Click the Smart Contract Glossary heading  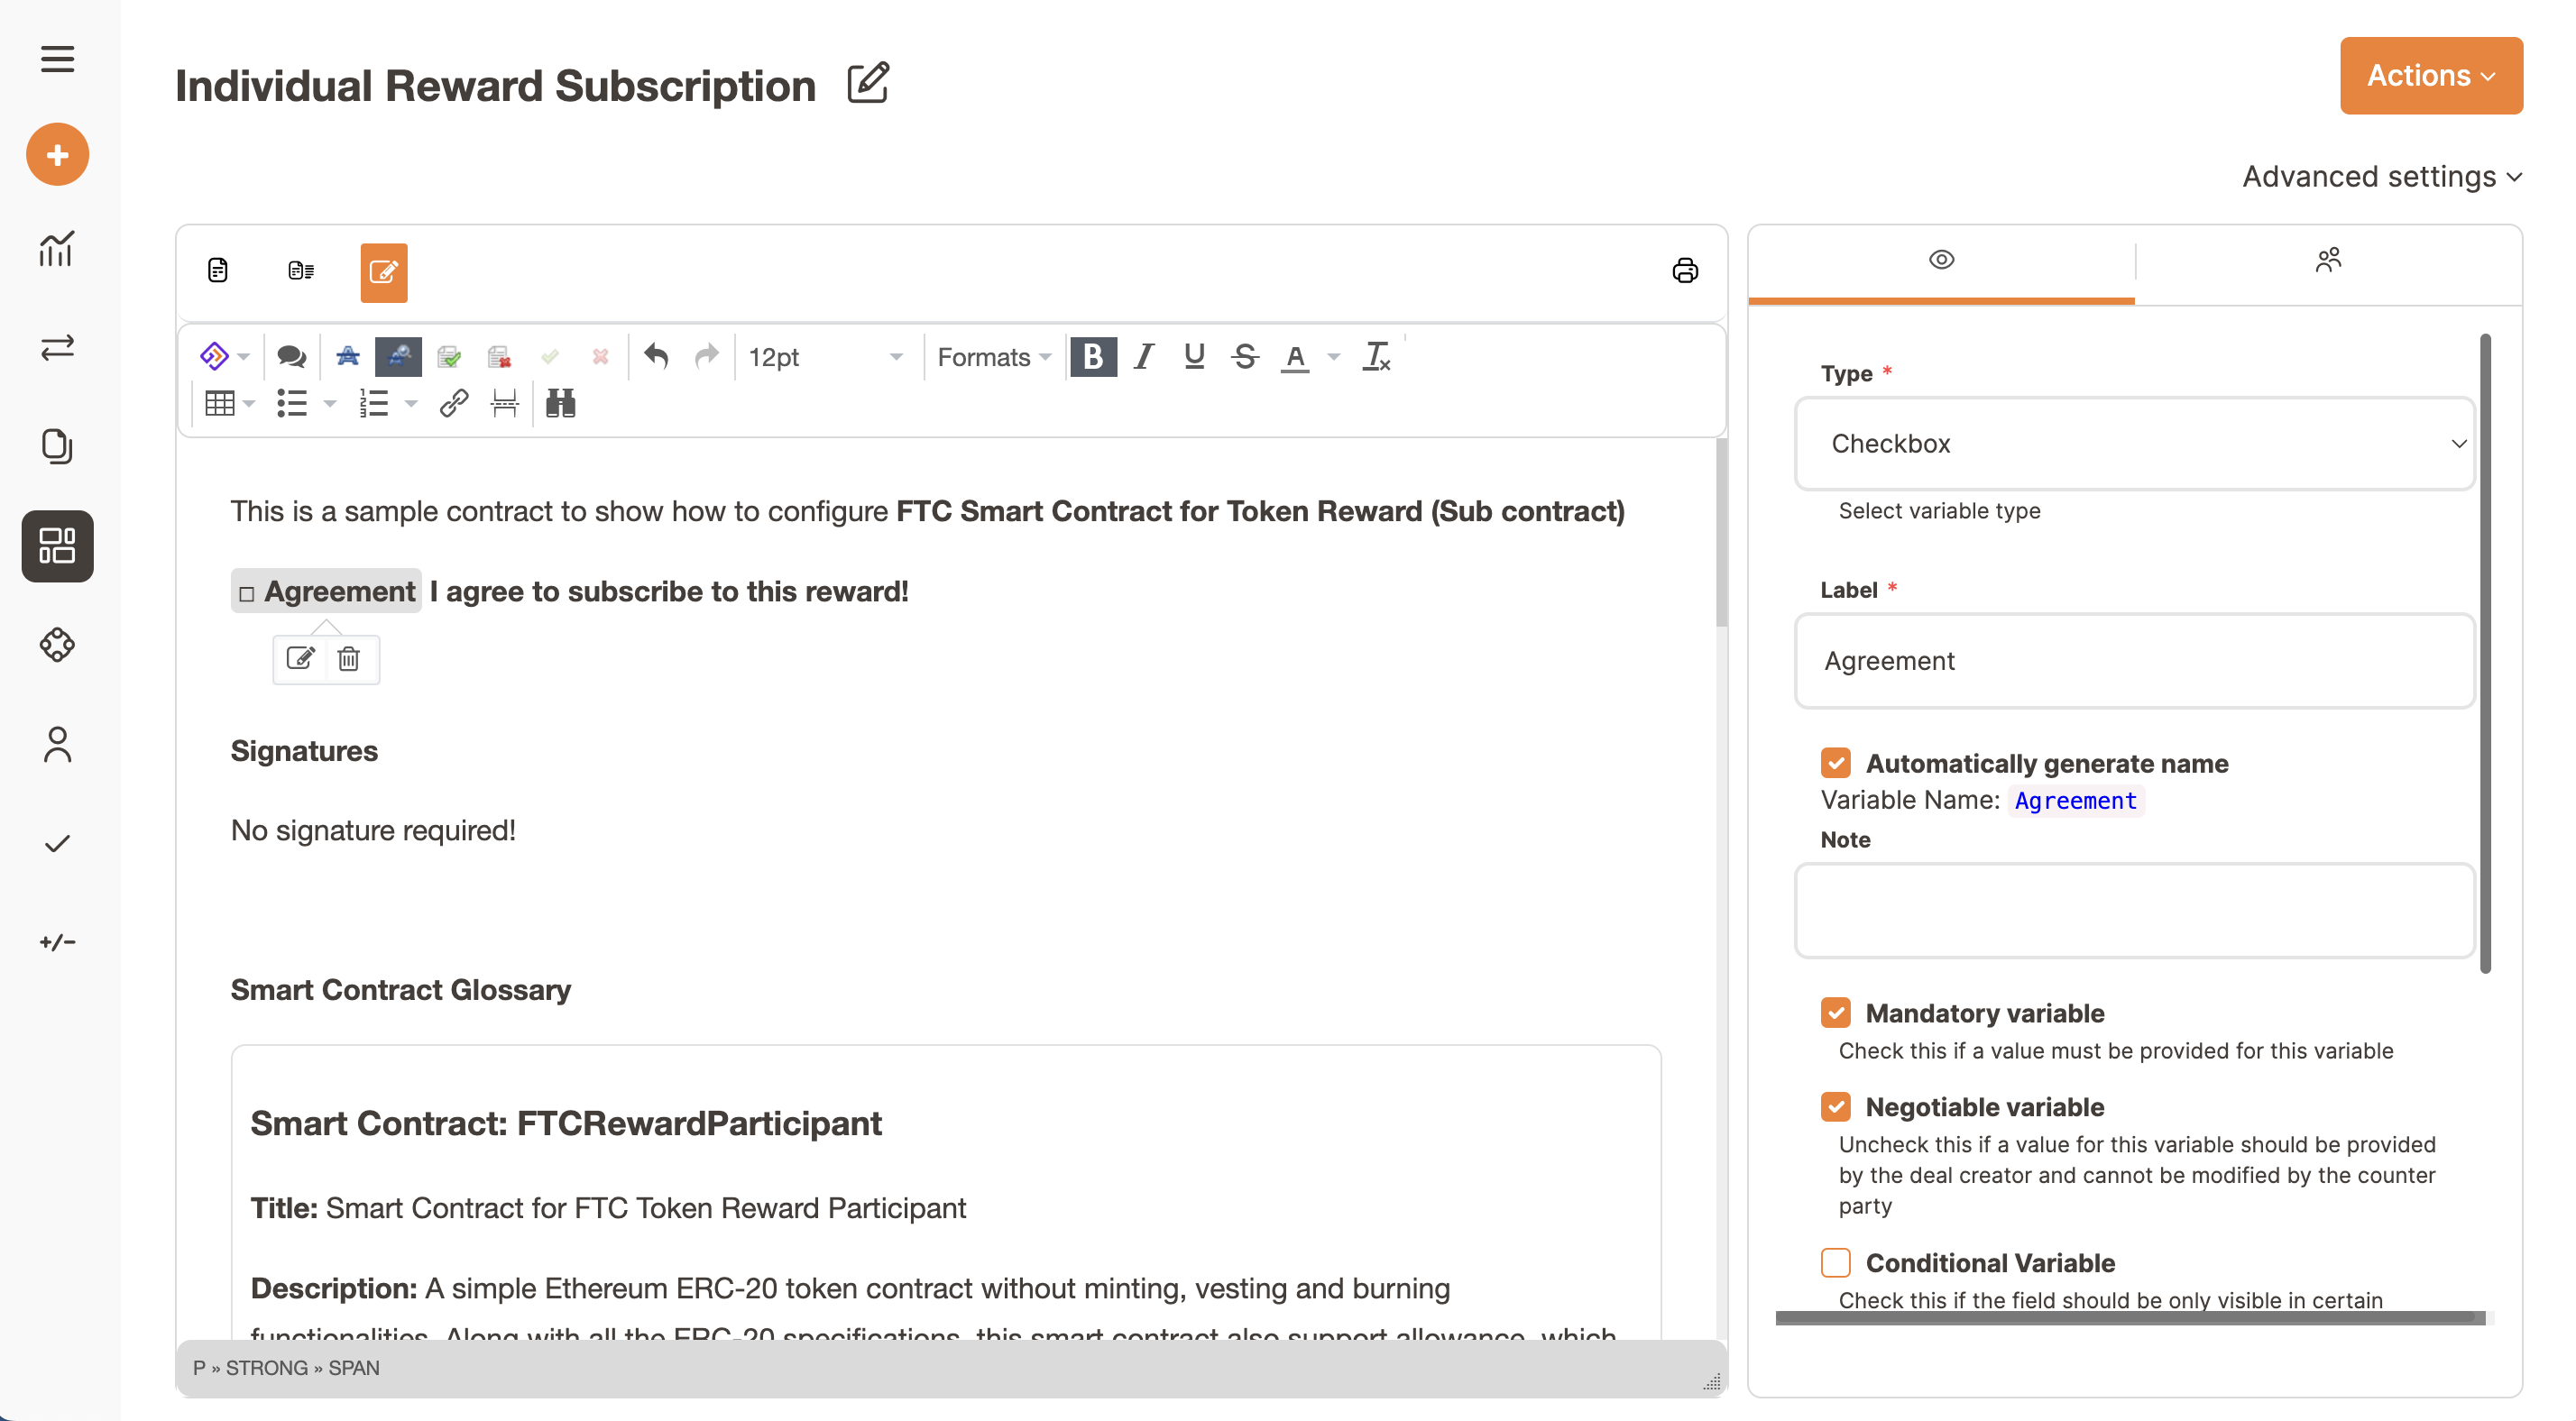point(400,989)
